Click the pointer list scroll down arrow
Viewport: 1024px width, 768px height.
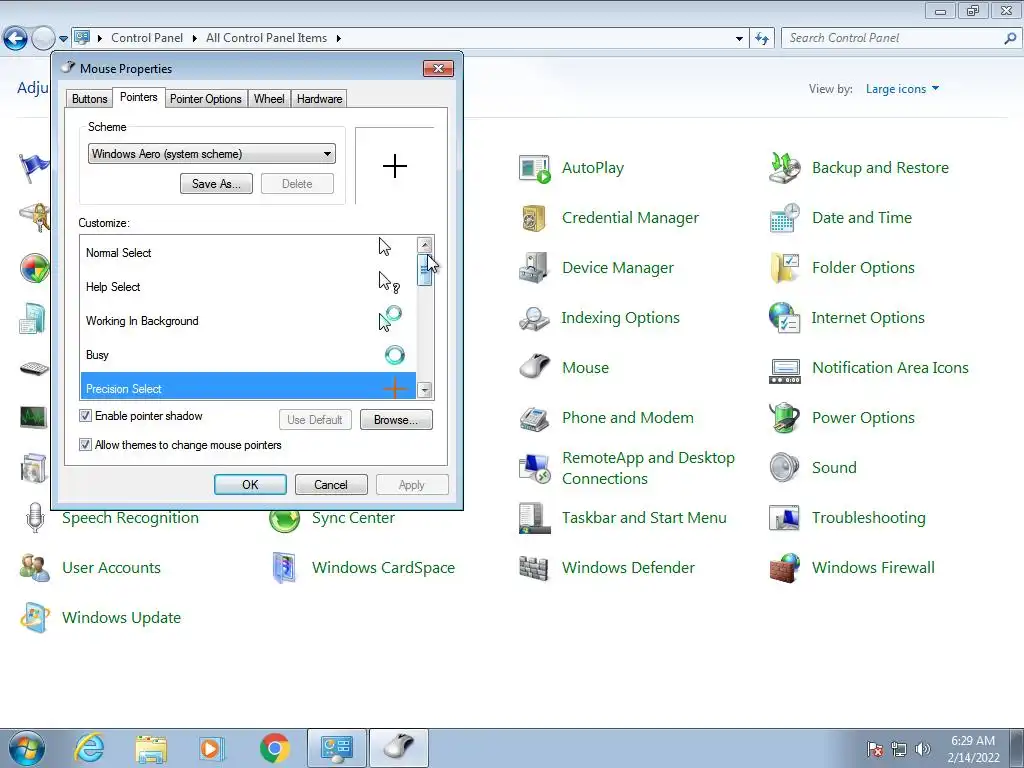424,391
